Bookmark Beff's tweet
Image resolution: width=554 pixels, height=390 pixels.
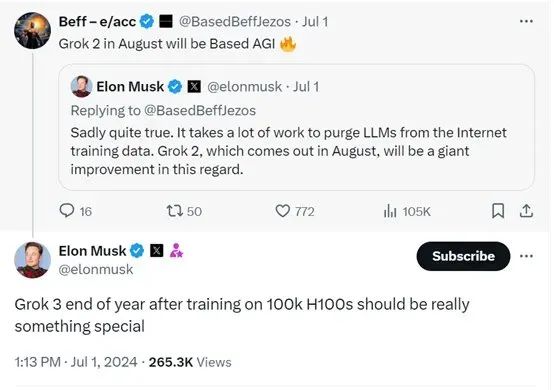(x=498, y=211)
